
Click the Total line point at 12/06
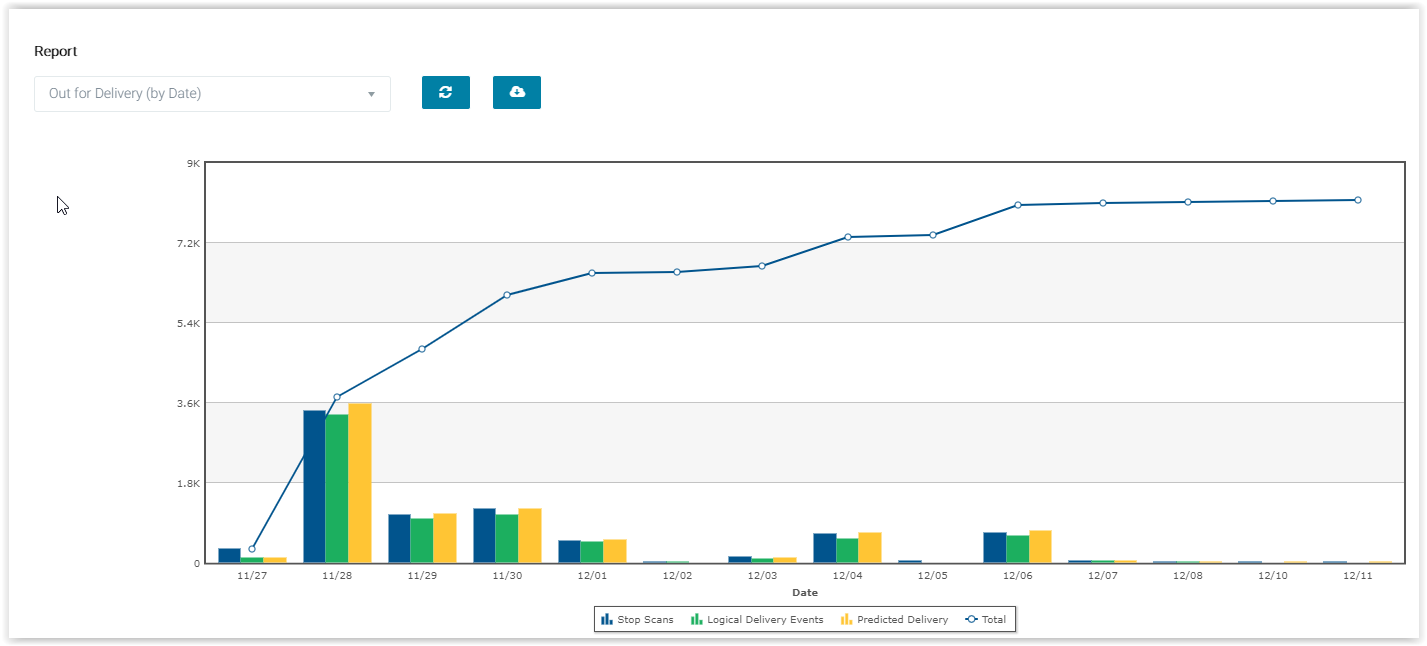coord(1017,205)
